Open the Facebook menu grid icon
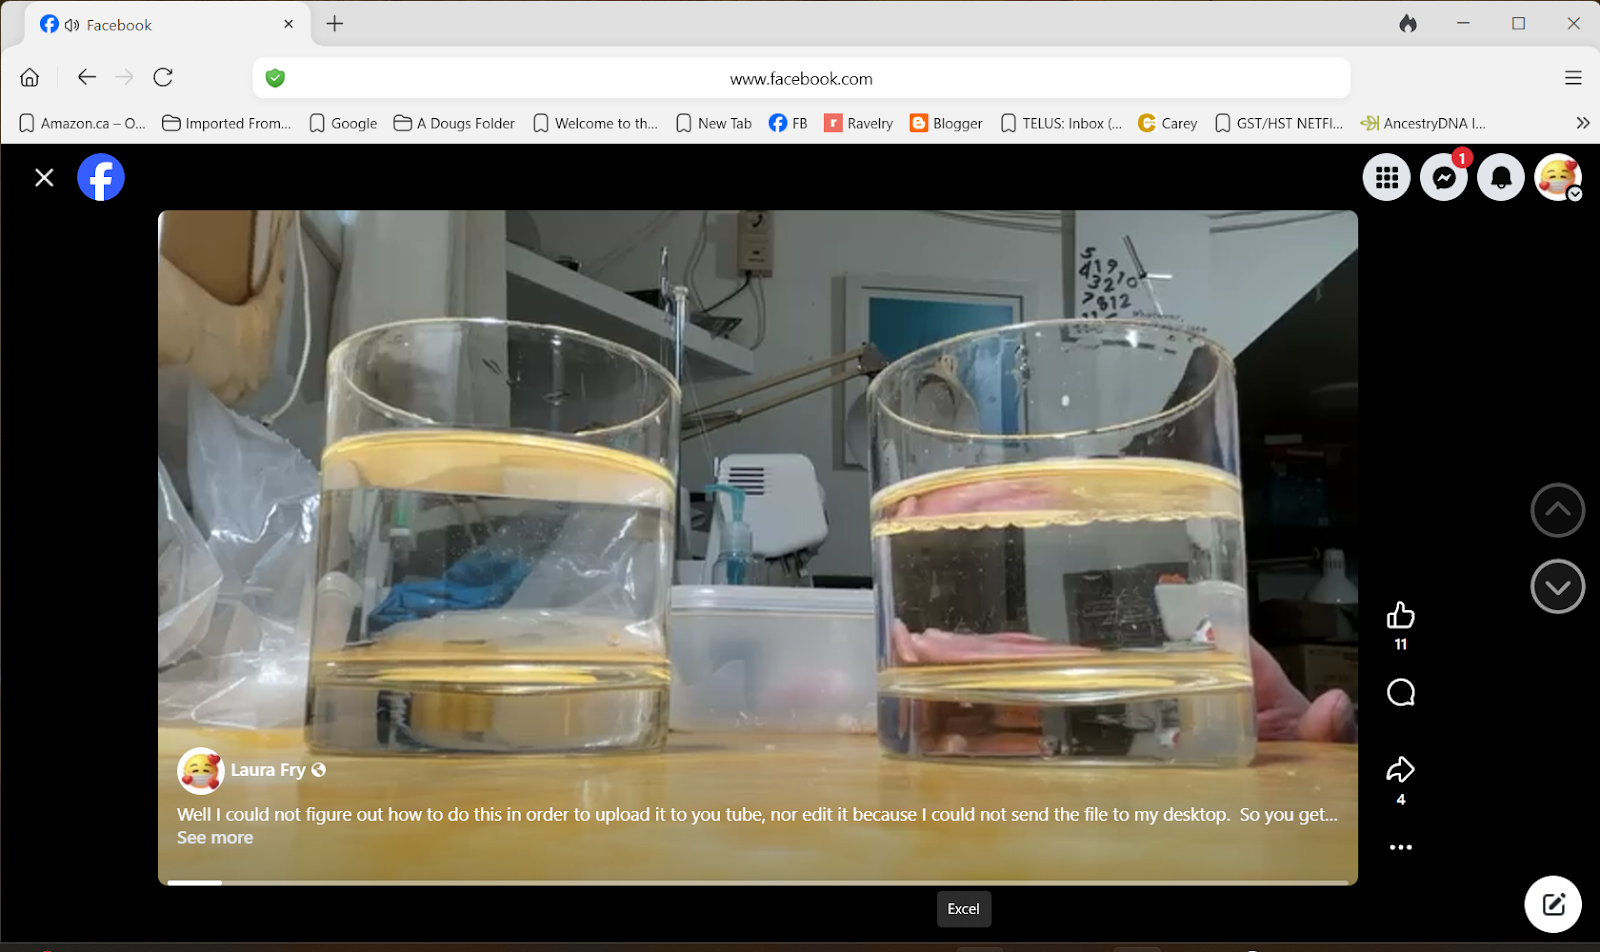The image size is (1600, 952). pos(1387,178)
